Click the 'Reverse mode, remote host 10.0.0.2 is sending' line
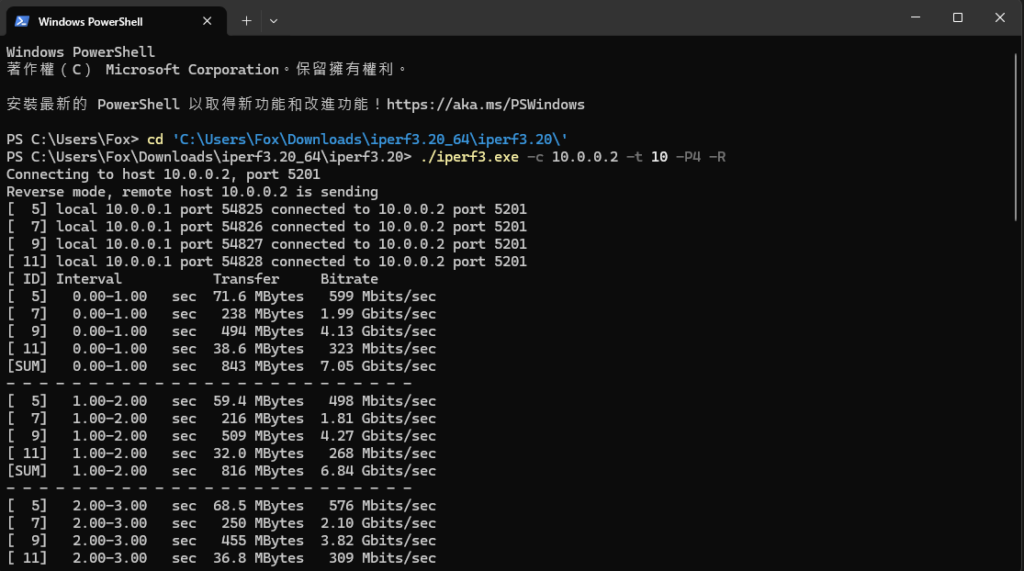 [x=192, y=192]
